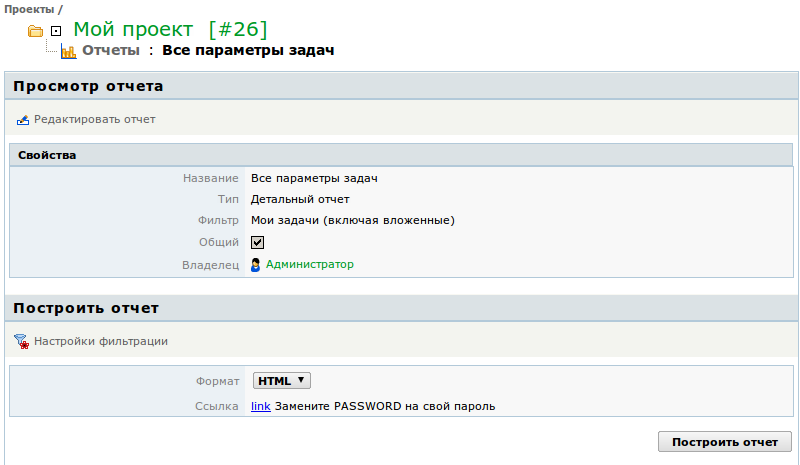Click the filter funnel icon
This screenshot has width=800, height=465.
click(x=22, y=342)
